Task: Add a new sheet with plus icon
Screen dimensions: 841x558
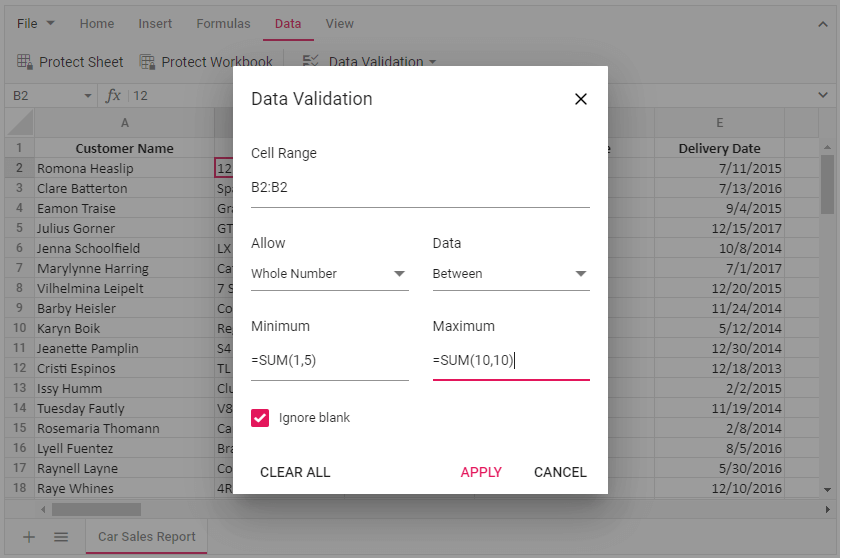Action: (x=29, y=537)
